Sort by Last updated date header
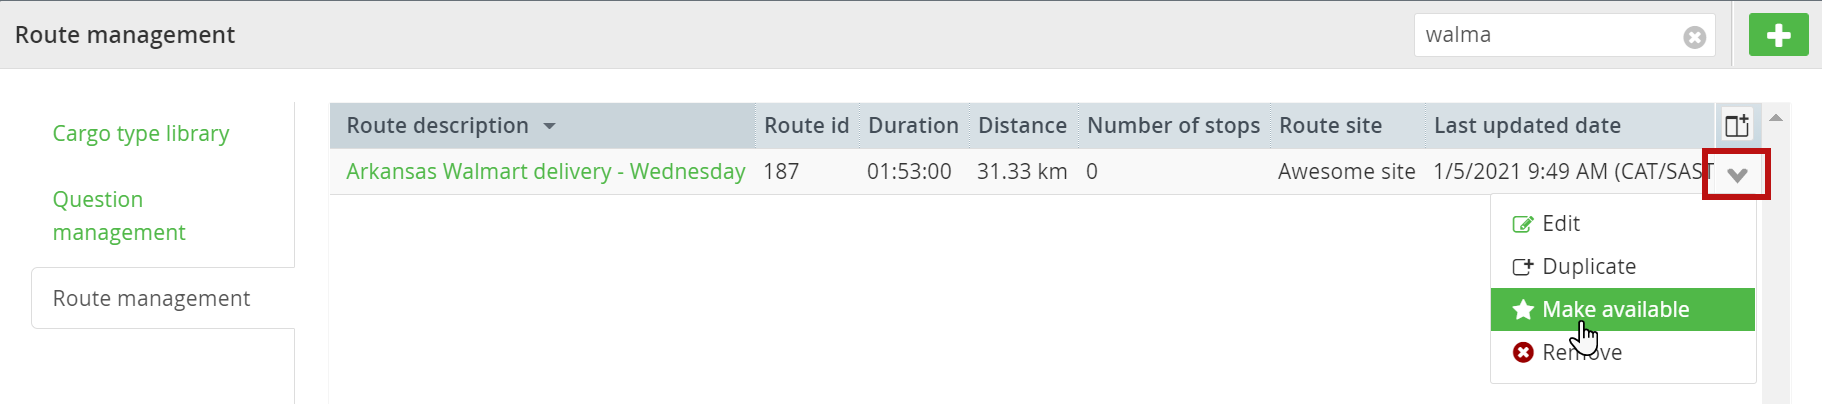 click(x=1527, y=125)
